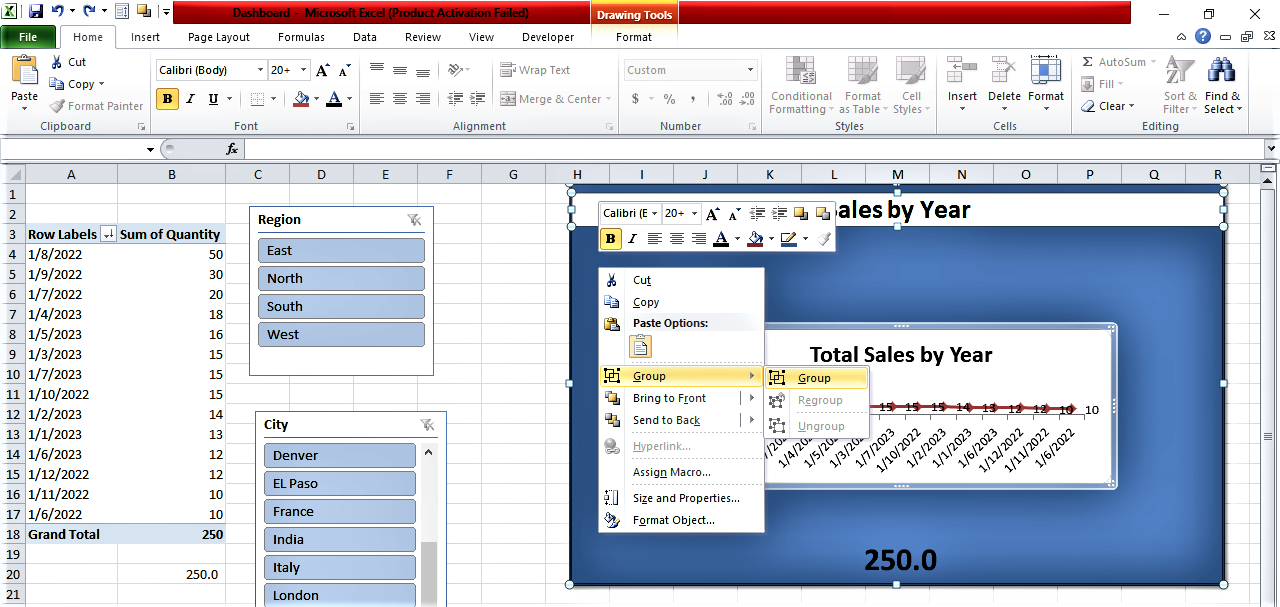Open the ribbon Font Color dropdown arrow
This screenshot has height=607, width=1280.
pyautogui.click(x=347, y=99)
